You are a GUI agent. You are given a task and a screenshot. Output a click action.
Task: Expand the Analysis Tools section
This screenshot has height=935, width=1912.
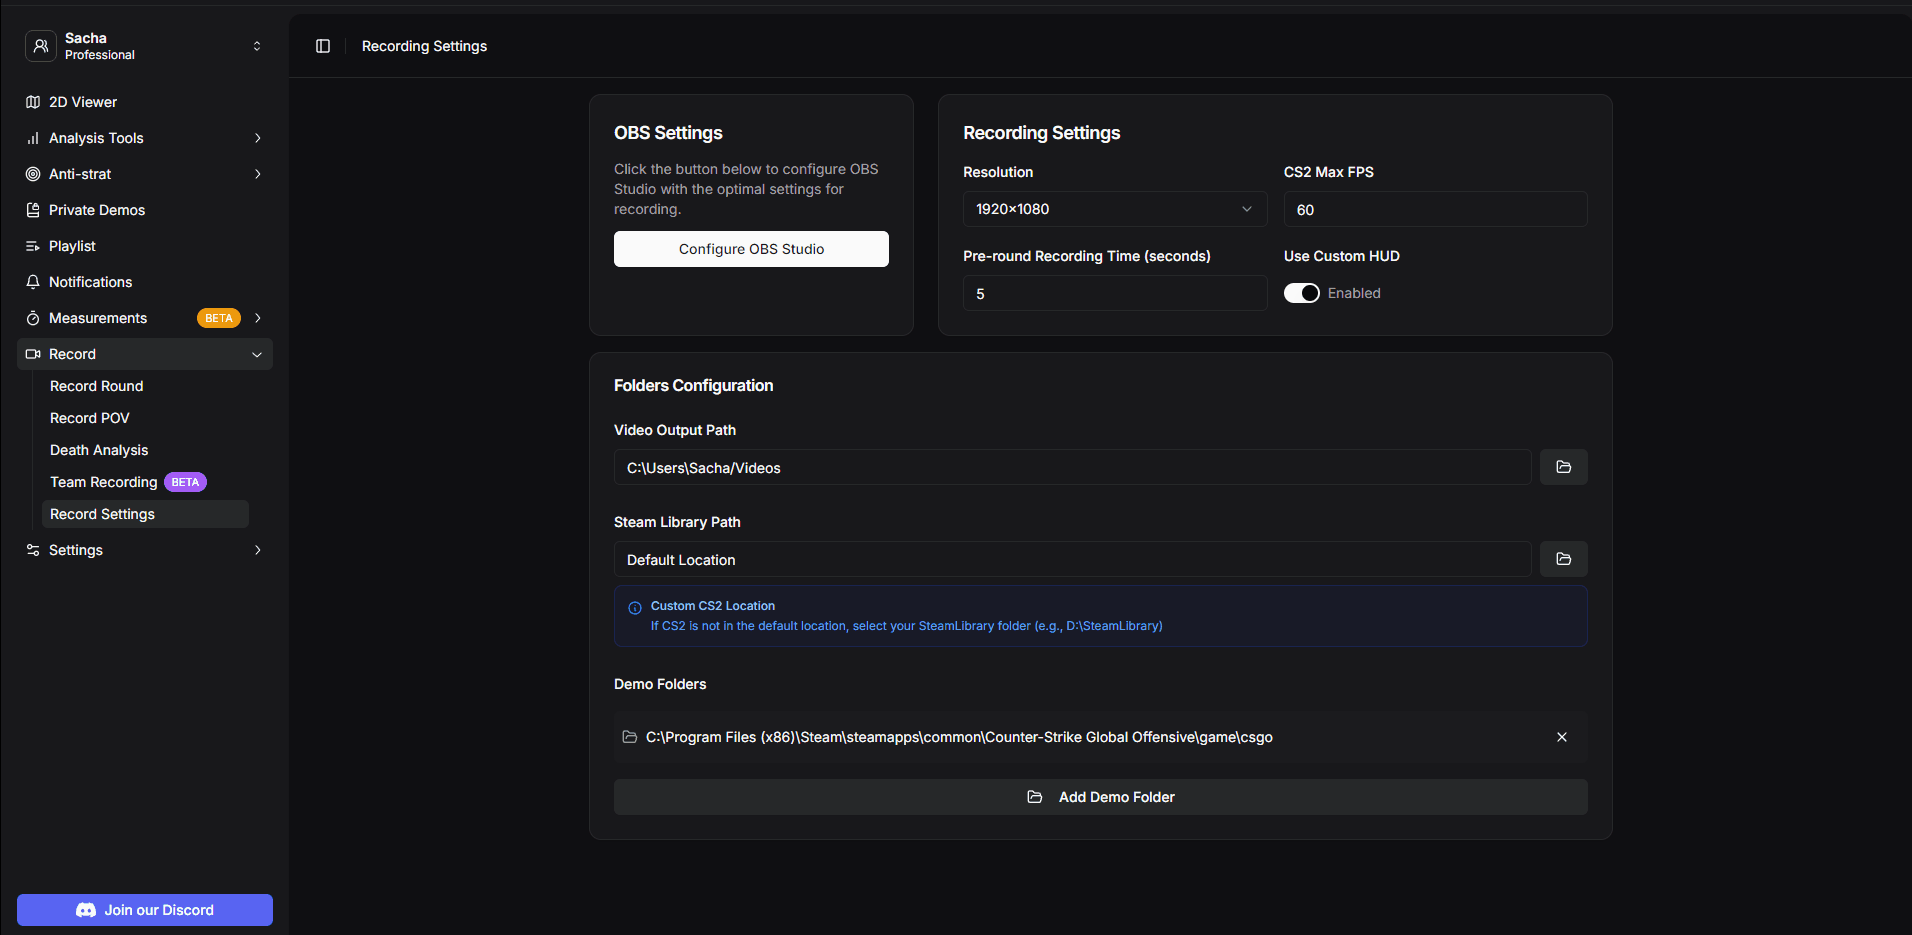coord(257,138)
